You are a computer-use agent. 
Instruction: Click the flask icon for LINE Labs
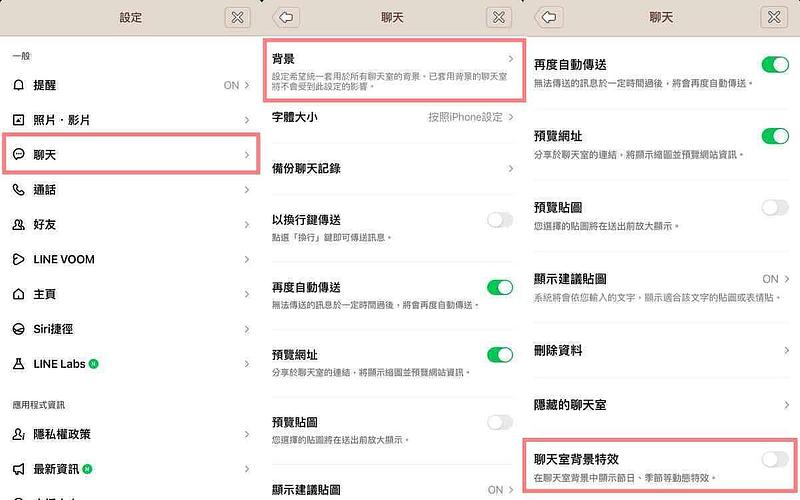point(18,364)
